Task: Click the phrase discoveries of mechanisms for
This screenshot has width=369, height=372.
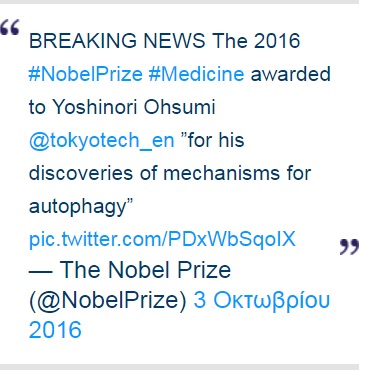Action: point(170,173)
